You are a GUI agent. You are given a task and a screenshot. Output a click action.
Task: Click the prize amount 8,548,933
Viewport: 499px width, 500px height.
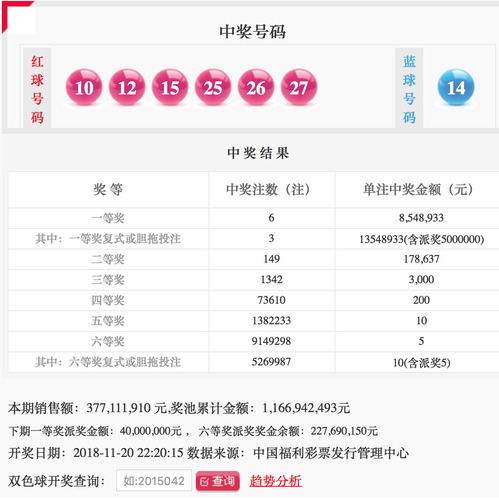click(x=421, y=218)
